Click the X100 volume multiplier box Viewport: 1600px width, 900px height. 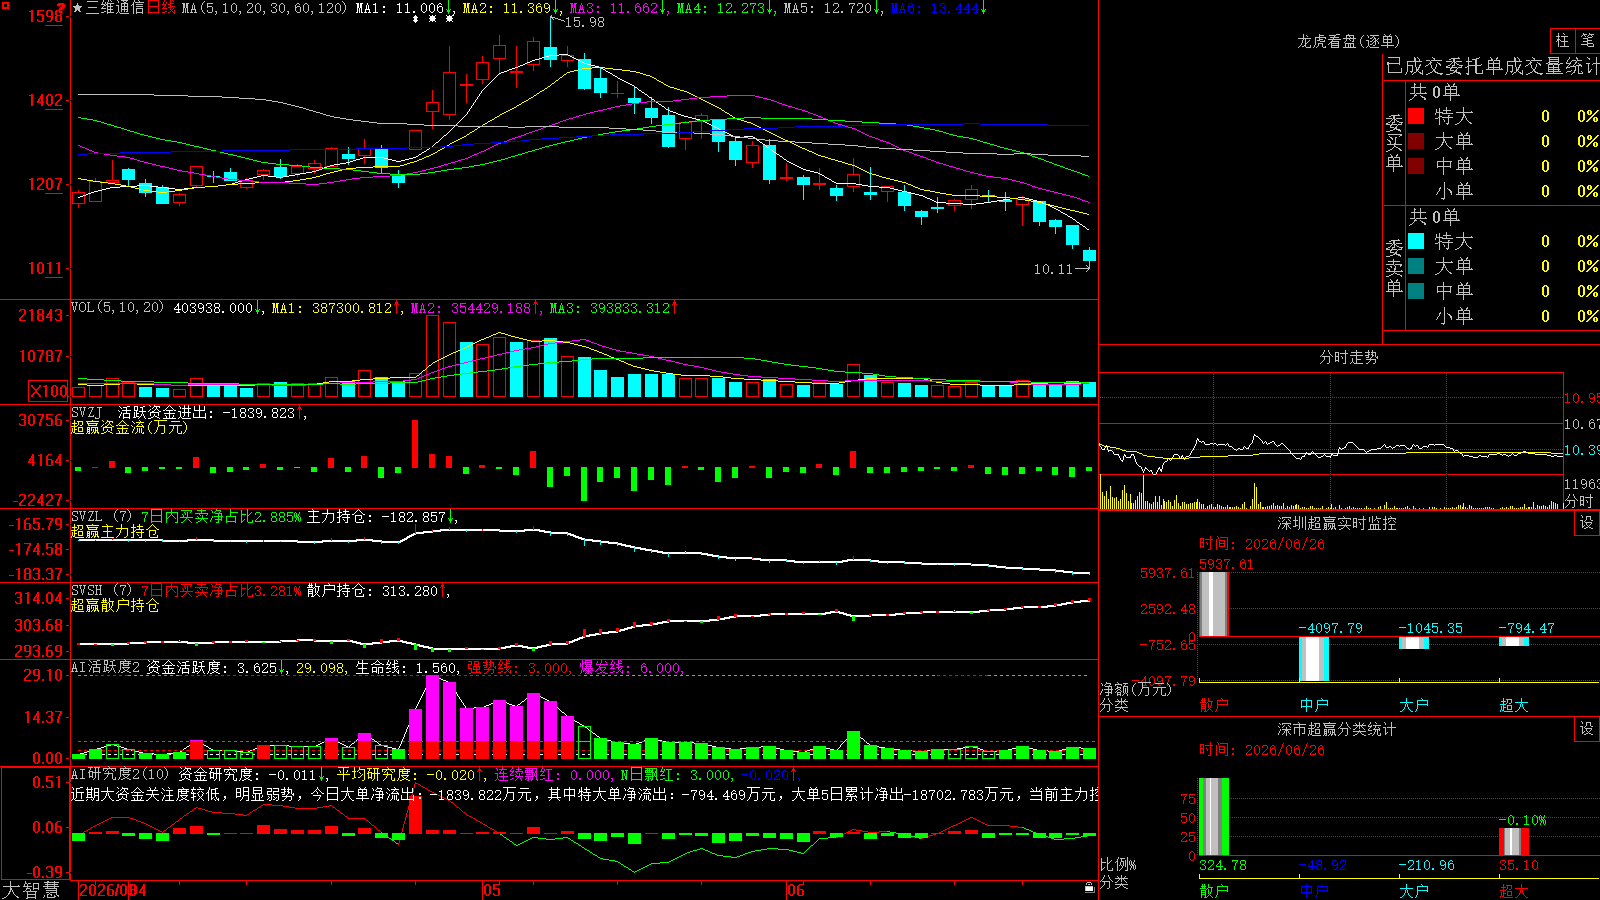(49, 392)
